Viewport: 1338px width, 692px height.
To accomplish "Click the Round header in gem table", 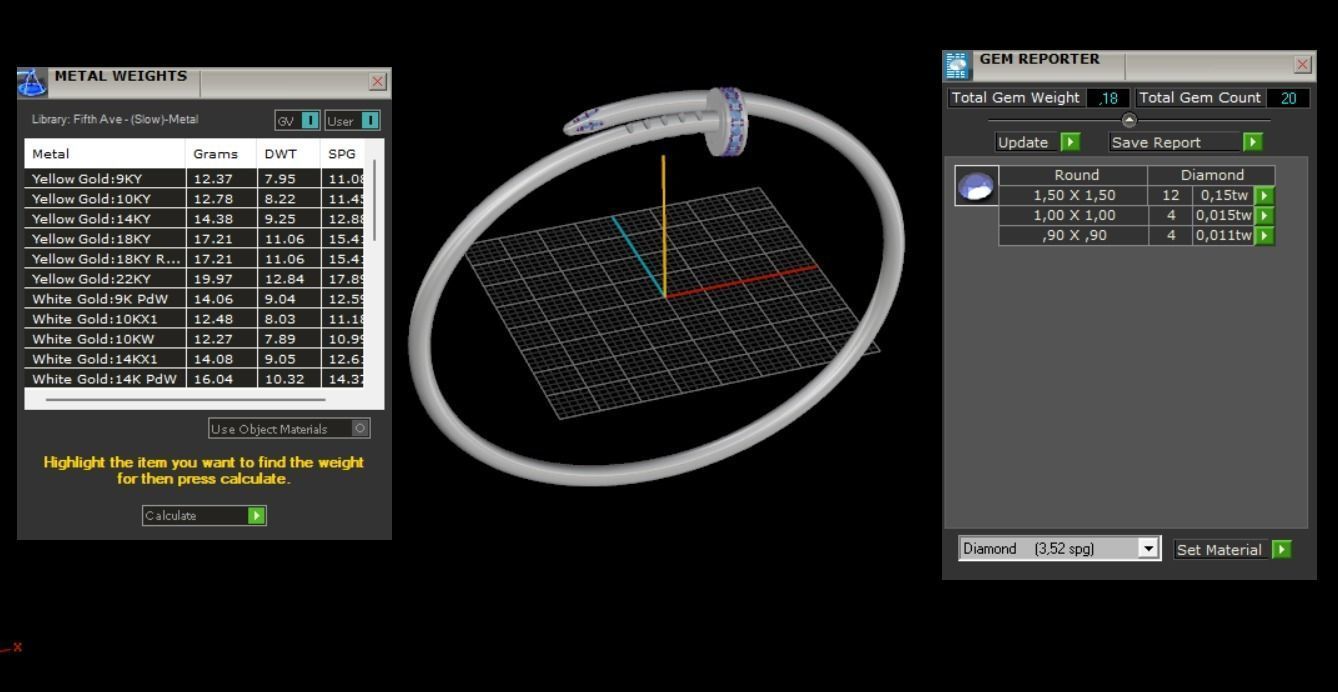I will click(x=1076, y=175).
